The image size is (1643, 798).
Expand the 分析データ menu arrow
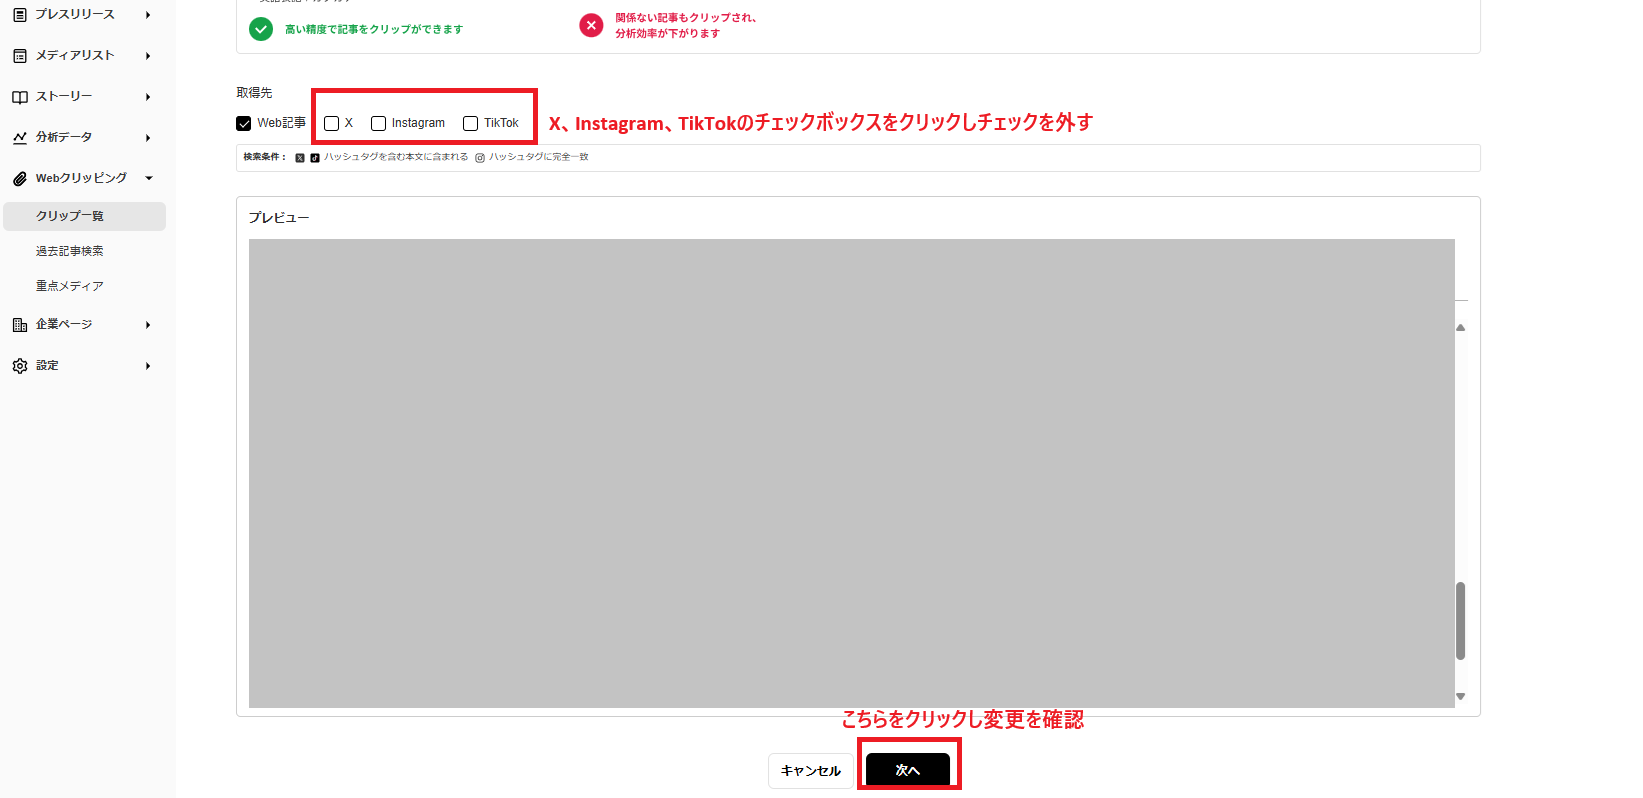click(148, 138)
